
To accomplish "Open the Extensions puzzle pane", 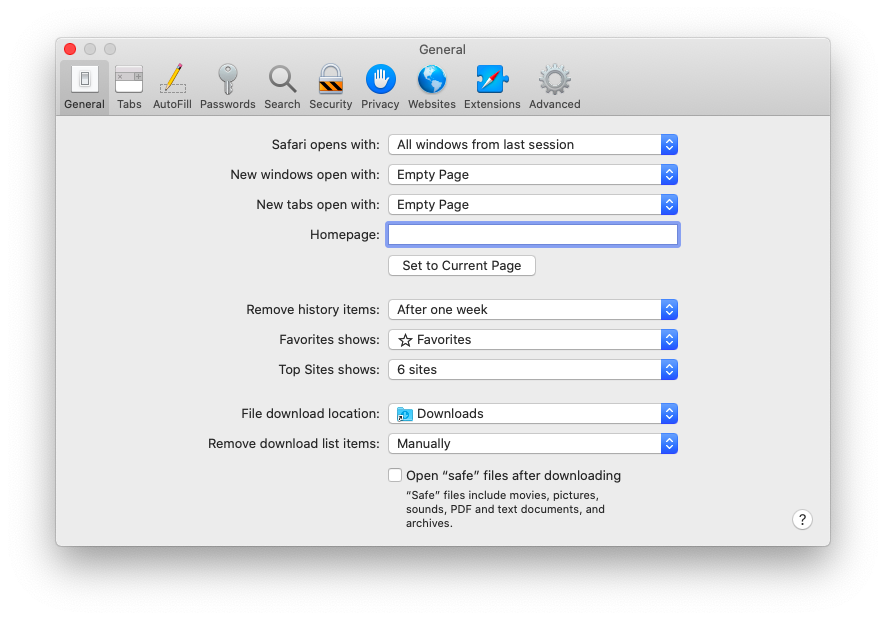I will pyautogui.click(x=492, y=87).
